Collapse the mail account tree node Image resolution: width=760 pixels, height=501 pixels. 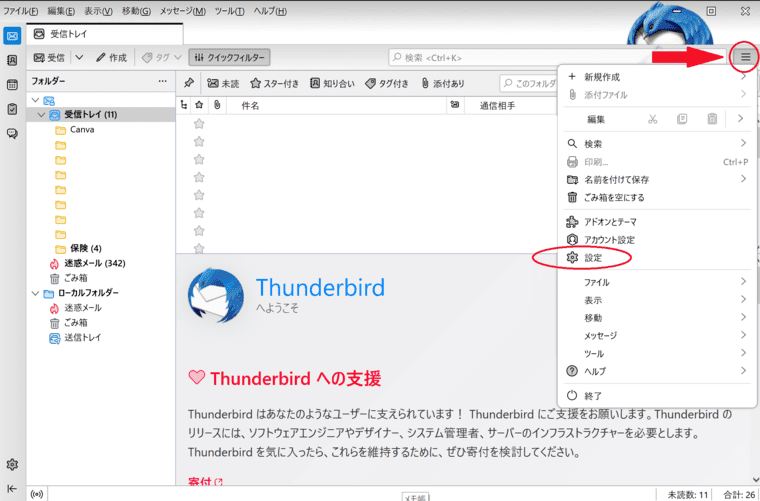point(35,100)
